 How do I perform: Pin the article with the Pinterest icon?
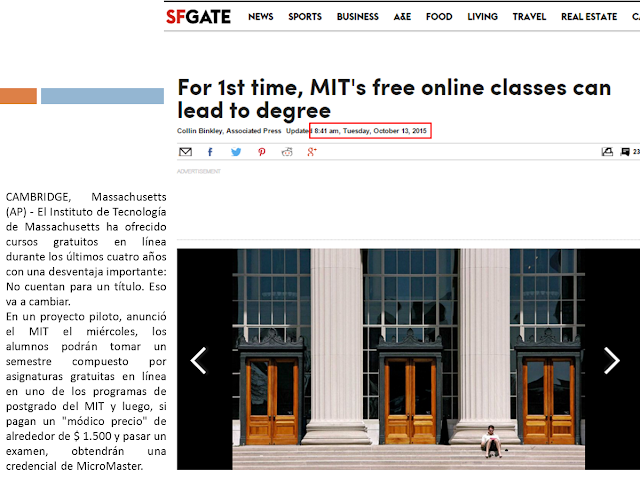click(x=262, y=152)
